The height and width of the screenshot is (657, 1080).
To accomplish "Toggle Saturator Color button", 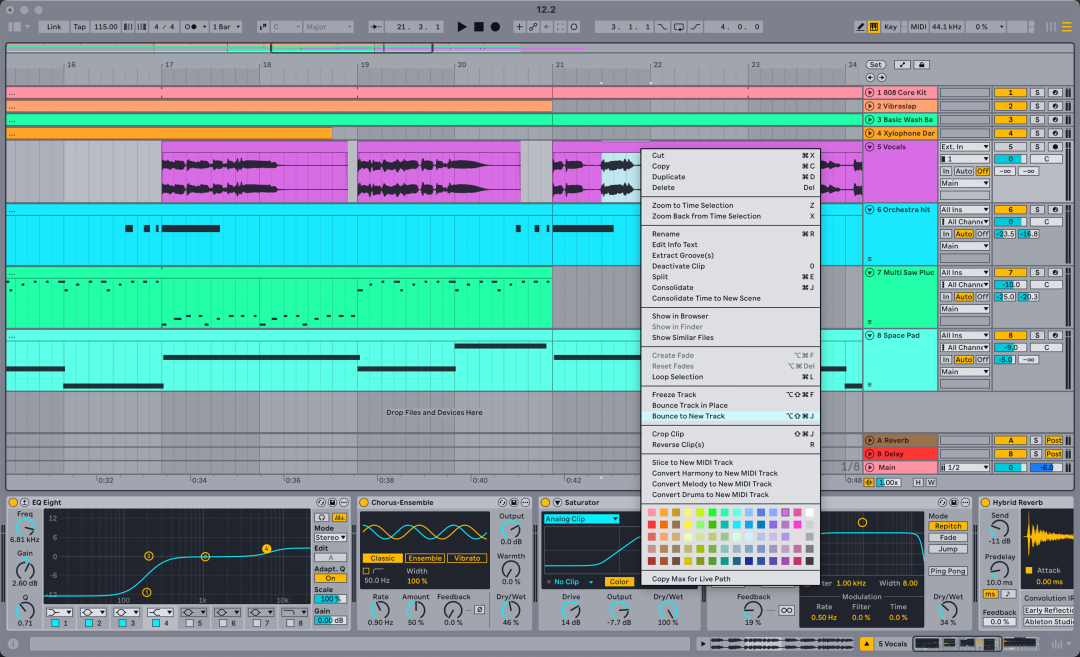I will click(619, 582).
